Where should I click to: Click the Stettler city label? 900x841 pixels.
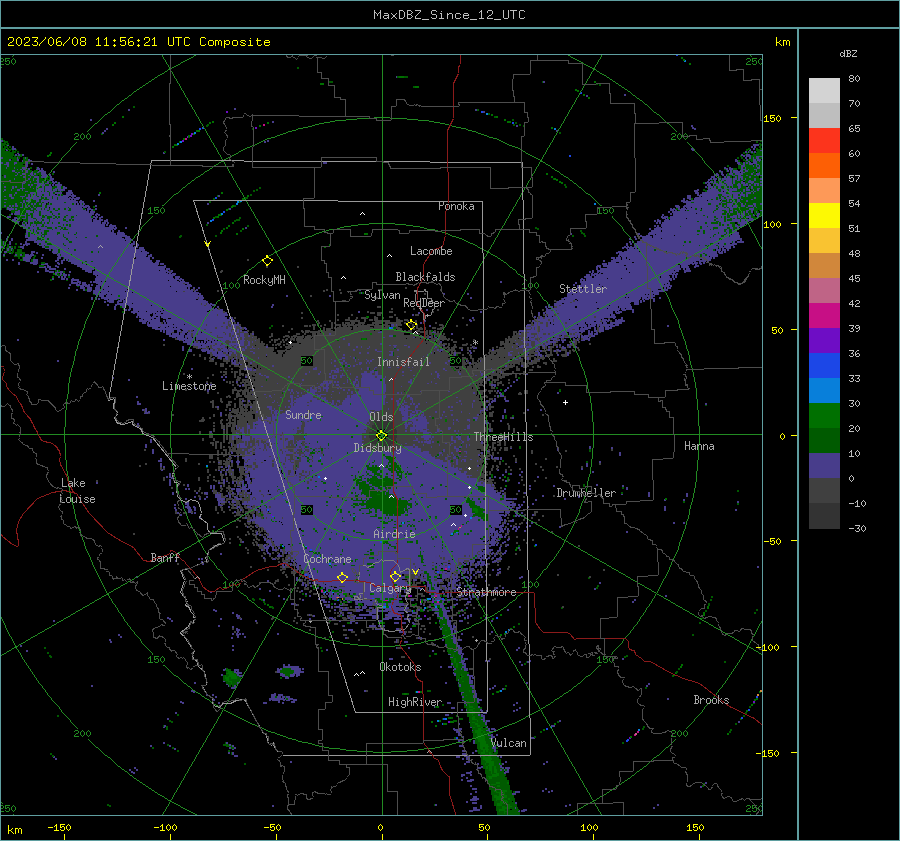pos(583,289)
